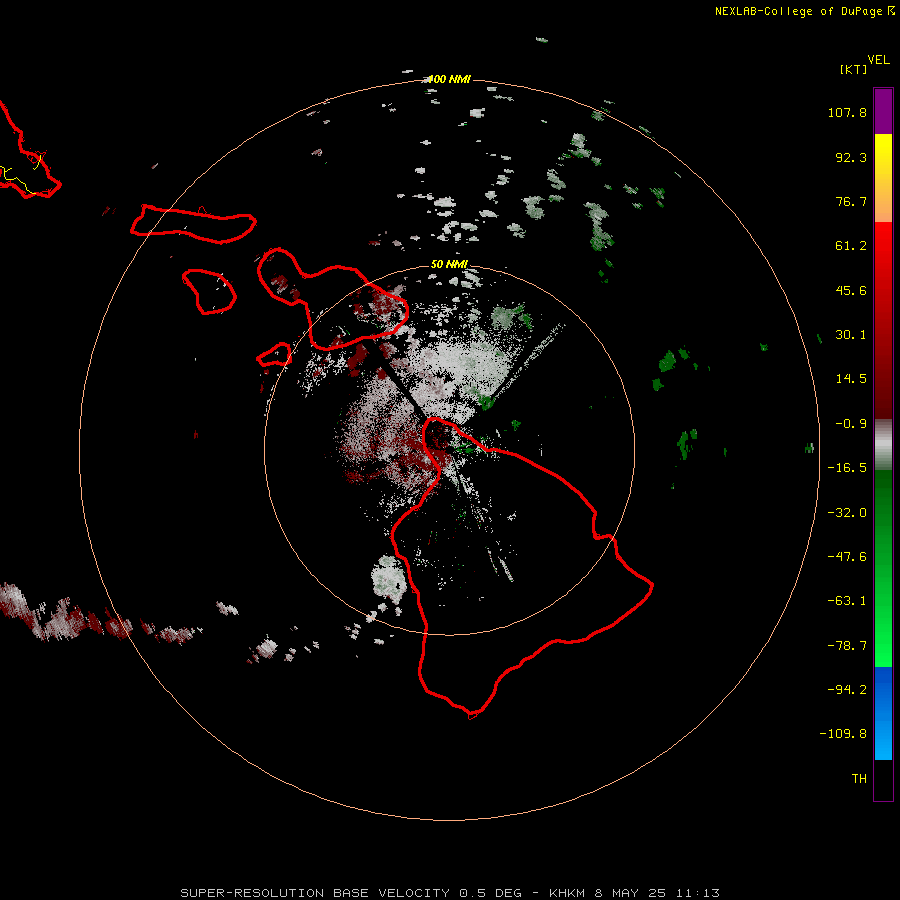
Task: Select the 45.6 scale value
Action: [x=851, y=290]
